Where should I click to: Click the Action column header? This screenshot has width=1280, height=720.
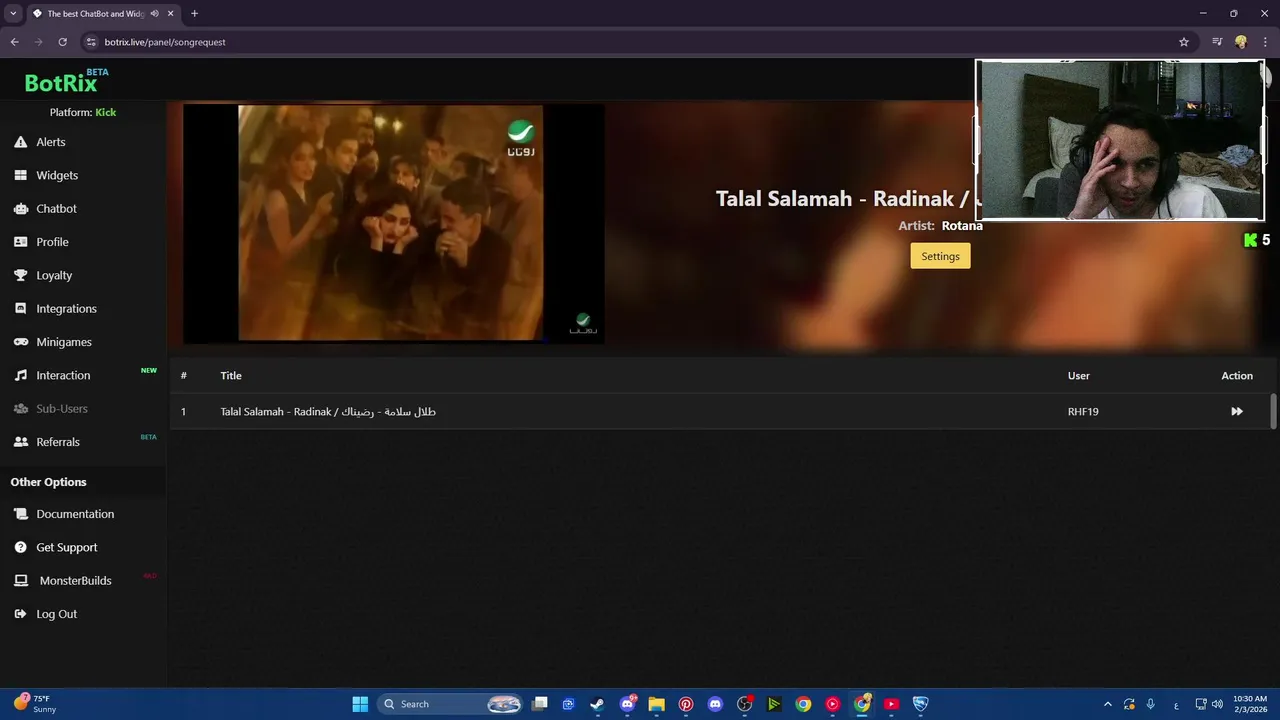pyautogui.click(x=1237, y=375)
